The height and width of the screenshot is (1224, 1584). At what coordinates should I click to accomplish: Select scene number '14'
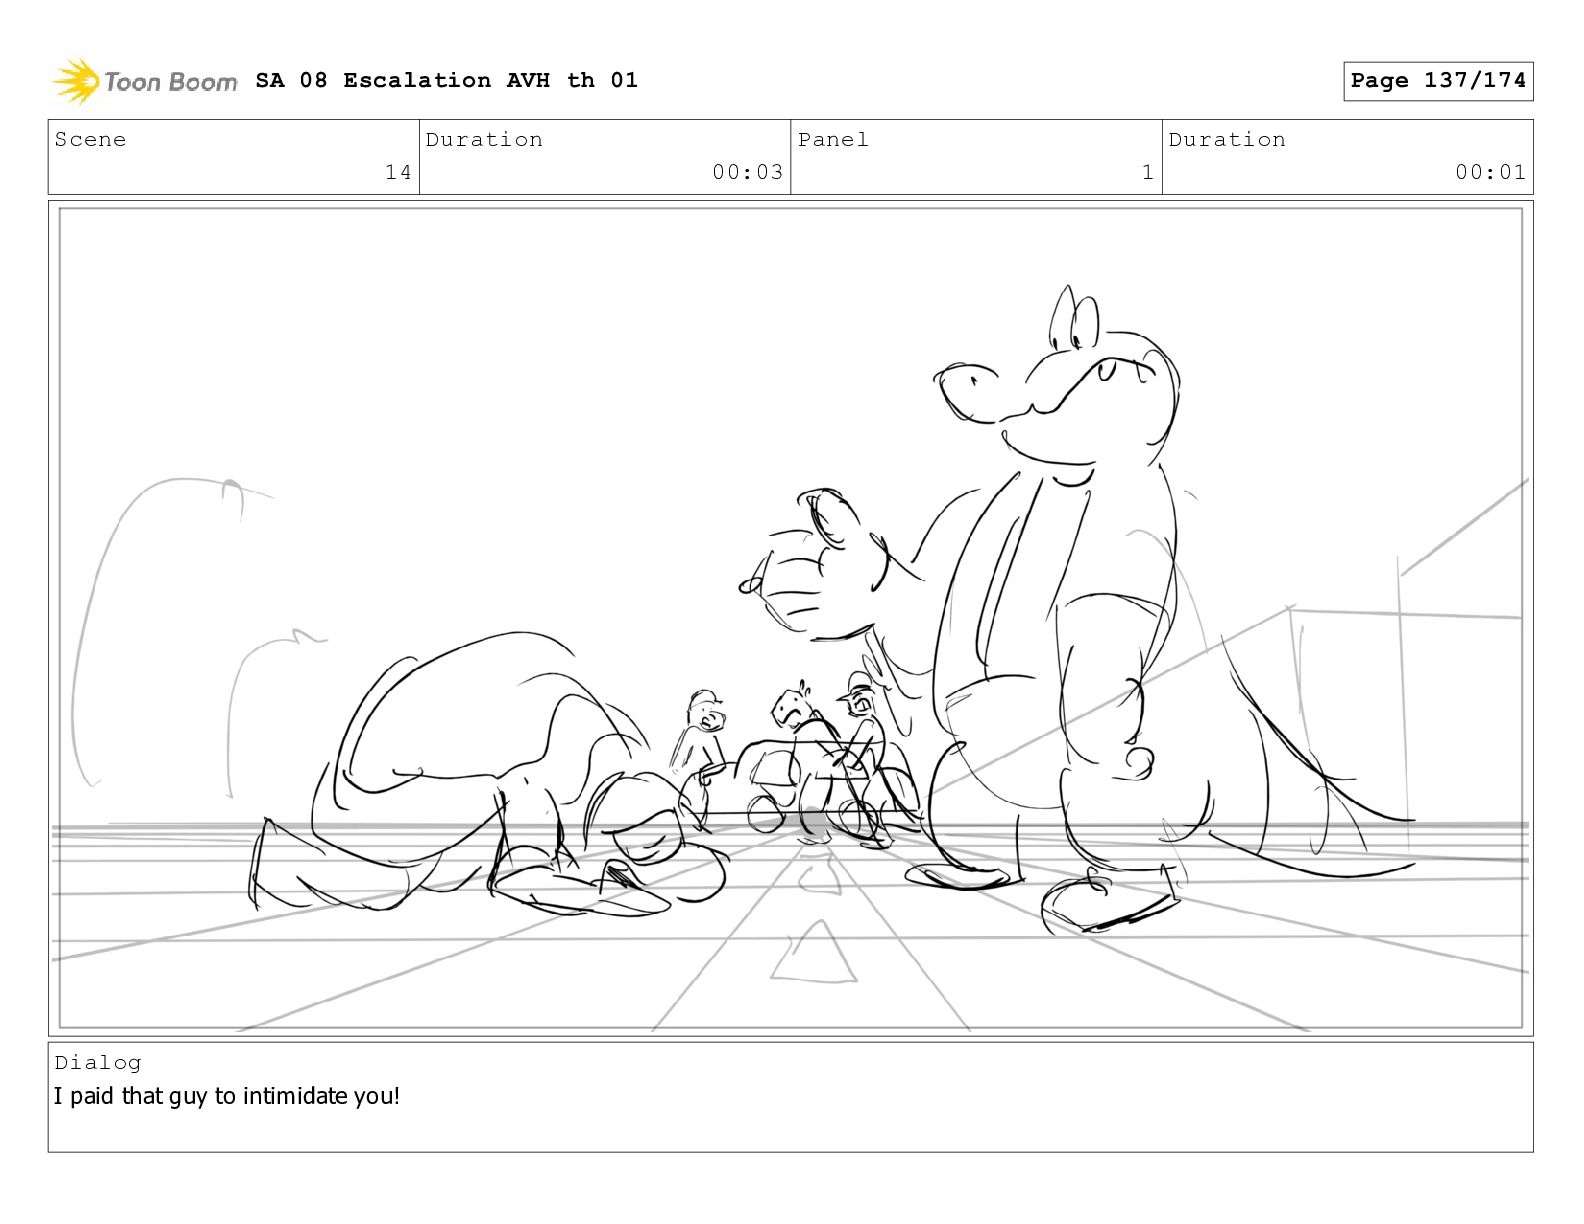point(398,172)
